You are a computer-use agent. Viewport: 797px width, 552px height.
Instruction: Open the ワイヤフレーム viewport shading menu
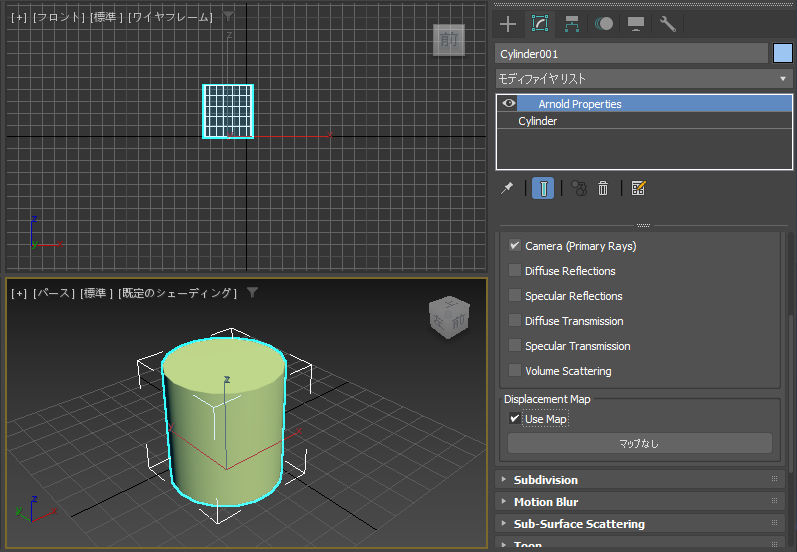click(170, 17)
